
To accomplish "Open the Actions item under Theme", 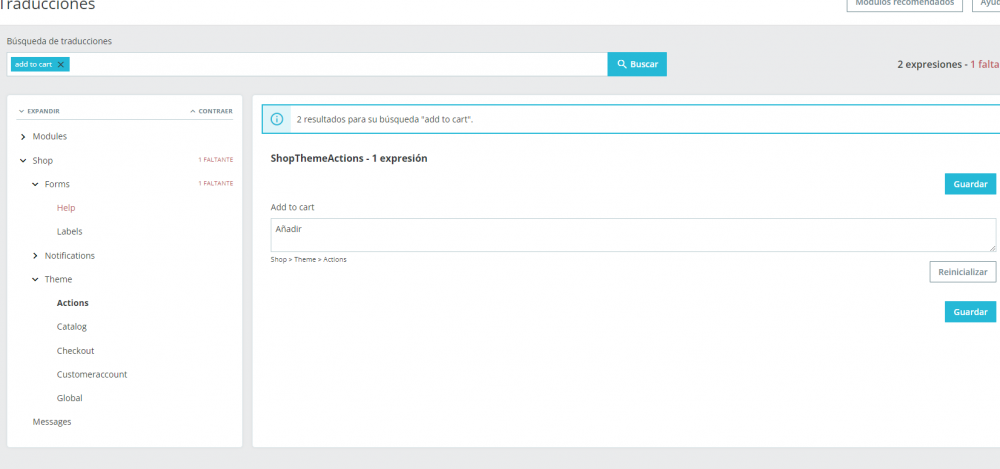I will point(73,303).
